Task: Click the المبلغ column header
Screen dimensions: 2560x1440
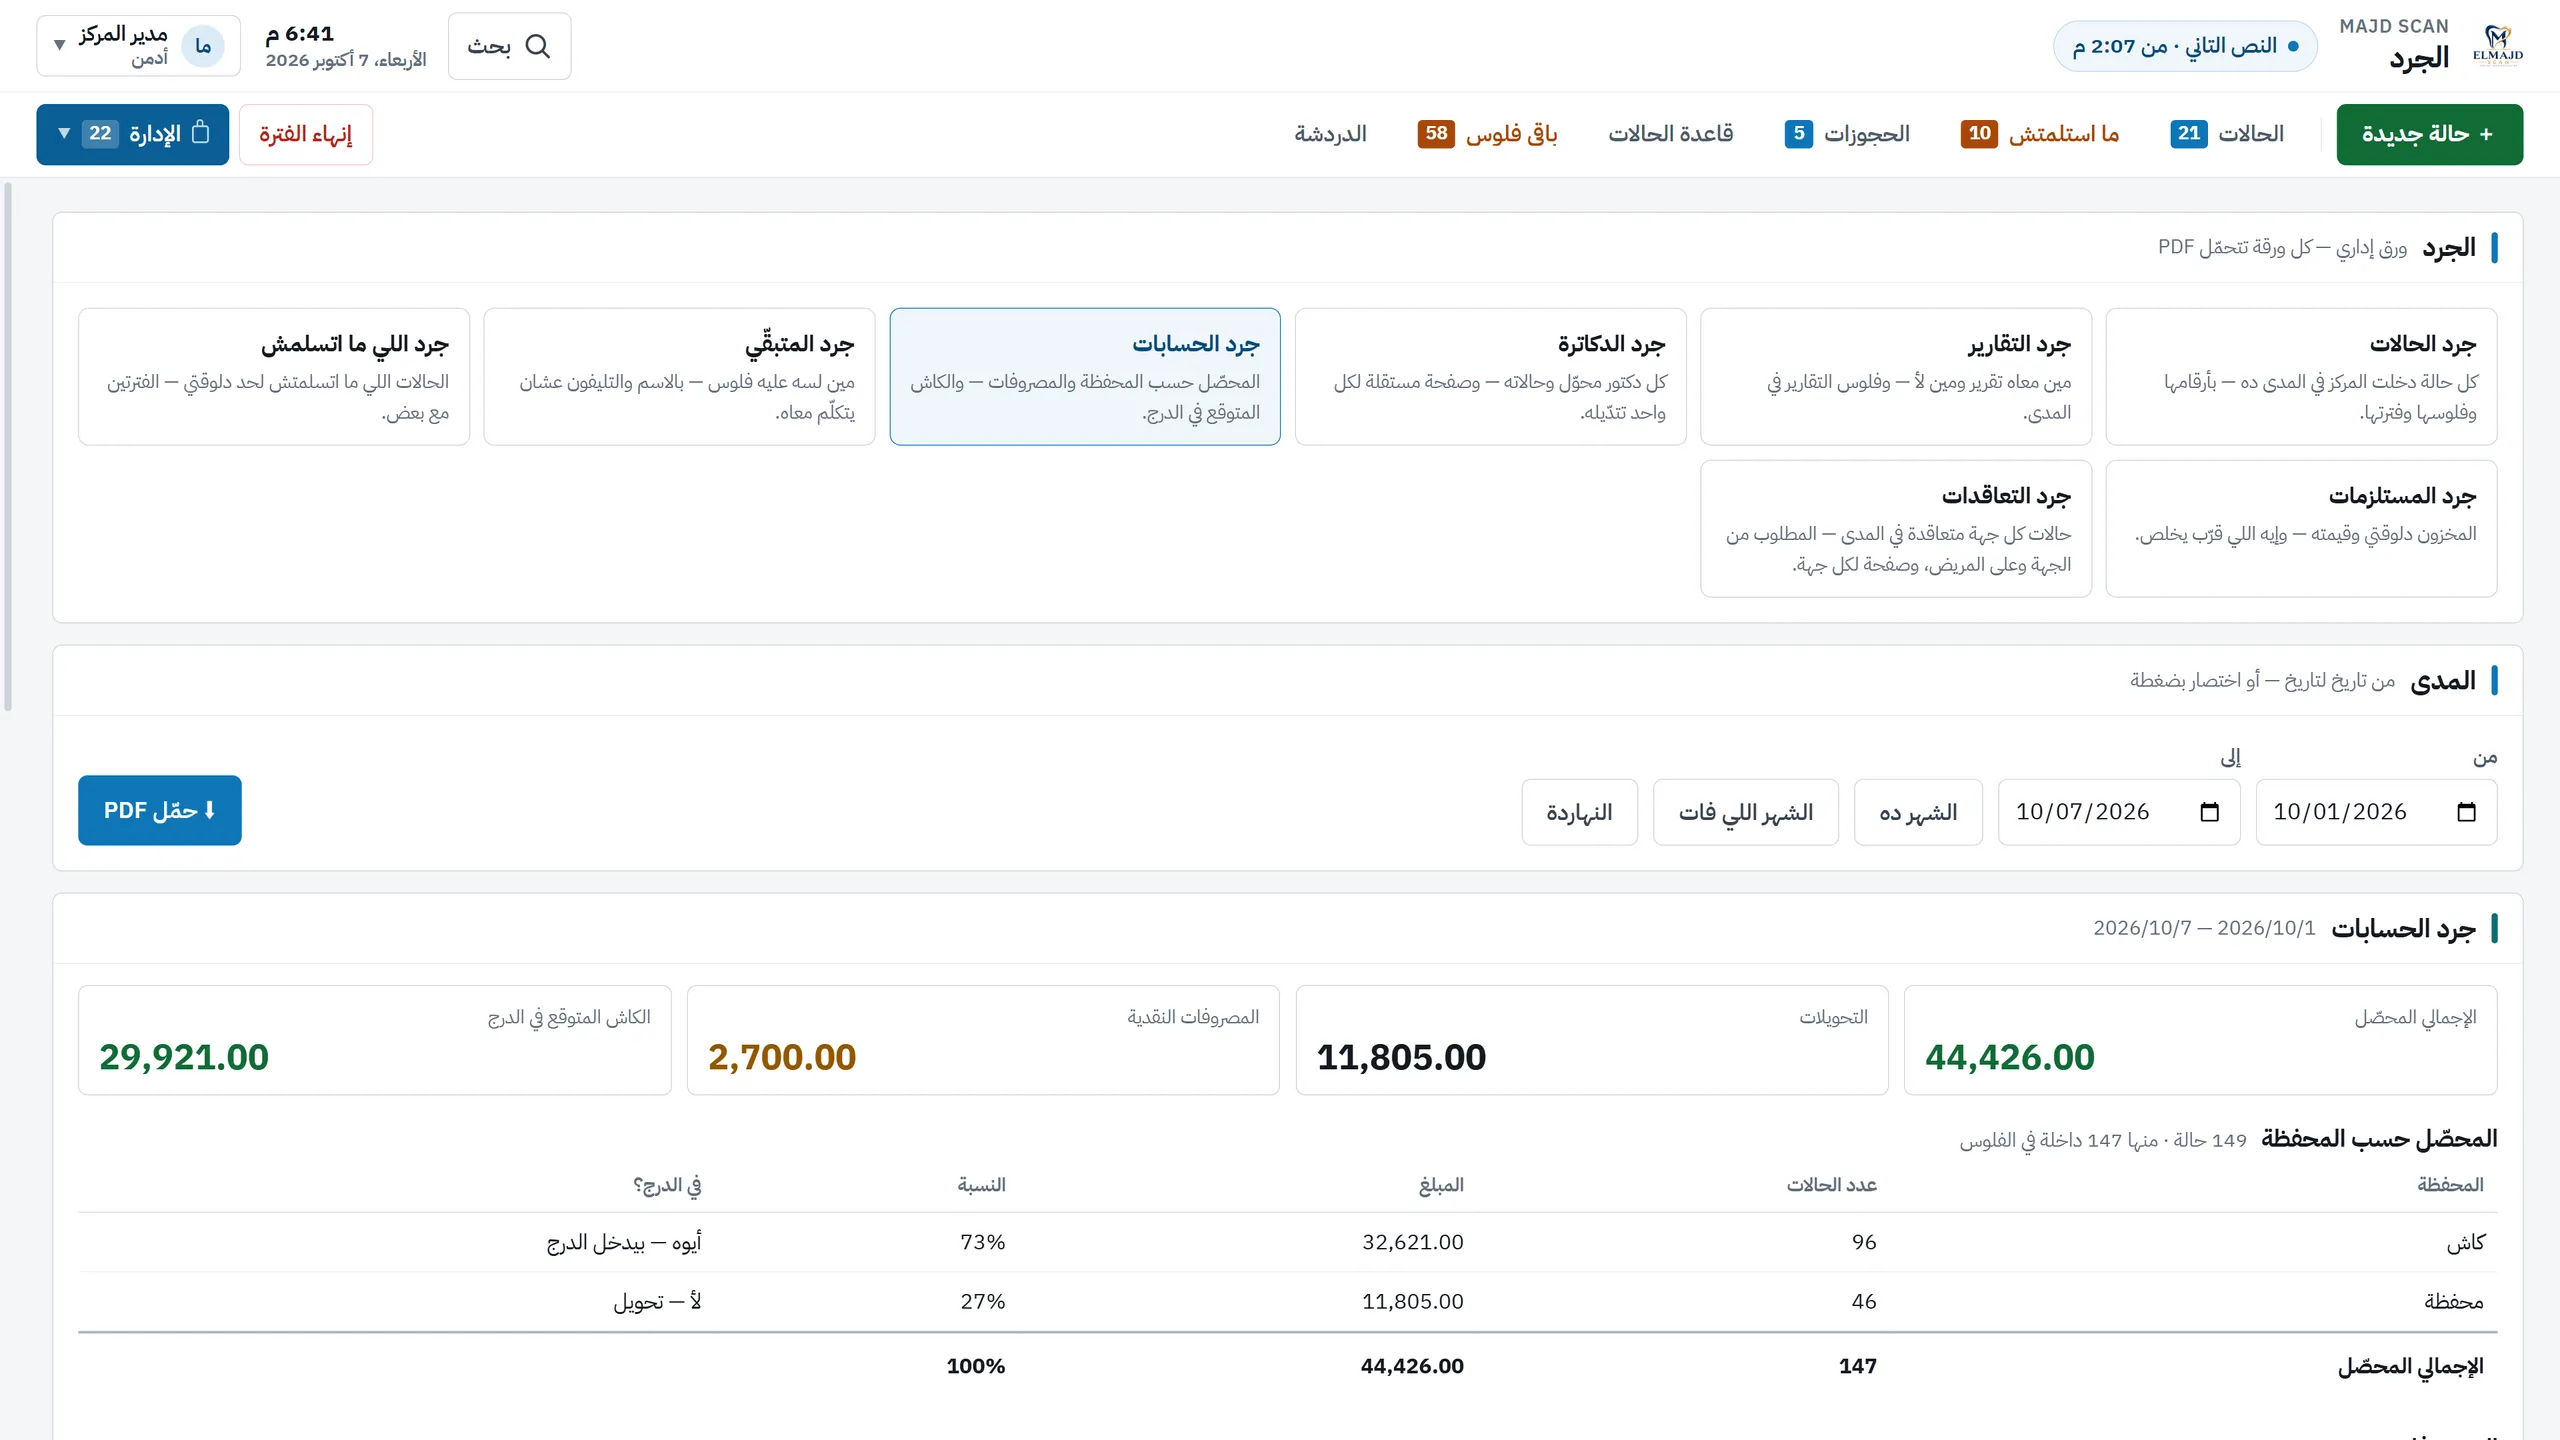Action: (x=1441, y=1185)
